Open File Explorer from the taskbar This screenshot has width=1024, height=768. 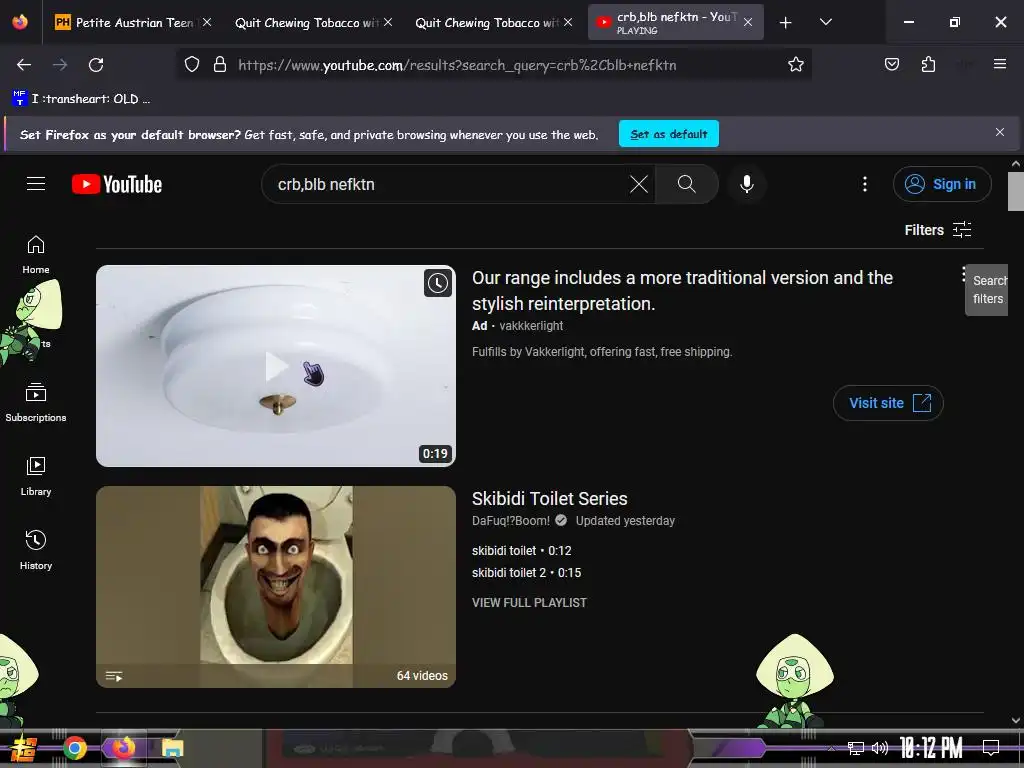click(172, 748)
